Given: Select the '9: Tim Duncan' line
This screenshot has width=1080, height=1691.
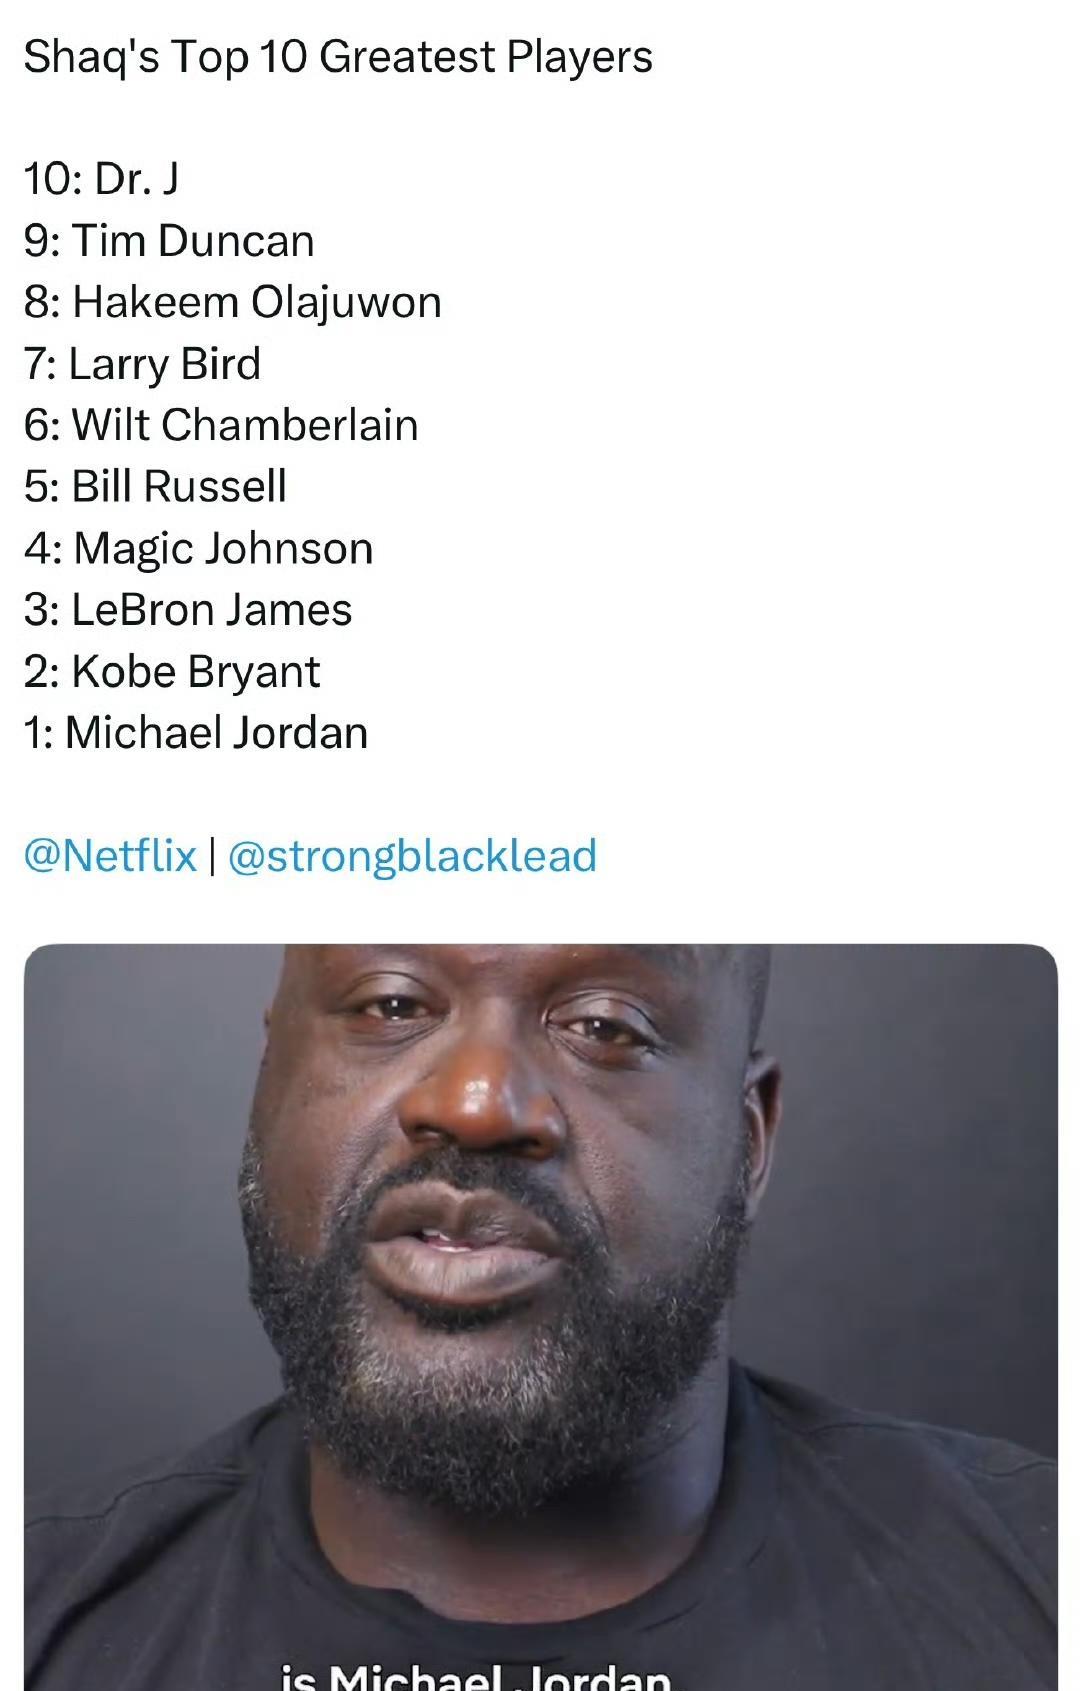Looking at the screenshot, I should pos(169,241).
